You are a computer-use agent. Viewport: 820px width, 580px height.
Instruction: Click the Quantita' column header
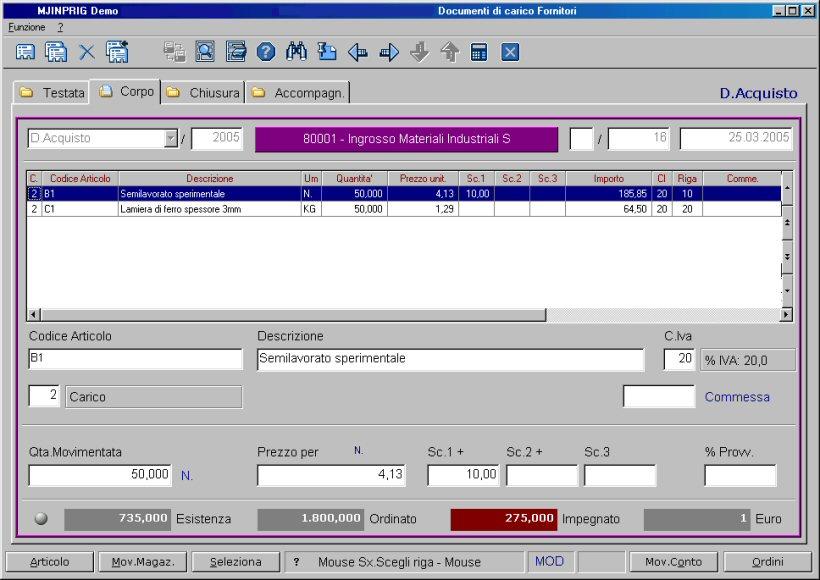coord(355,179)
